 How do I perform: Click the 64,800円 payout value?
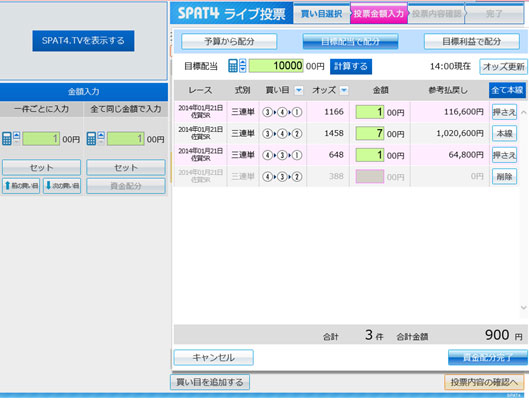[x=466, y=155]
